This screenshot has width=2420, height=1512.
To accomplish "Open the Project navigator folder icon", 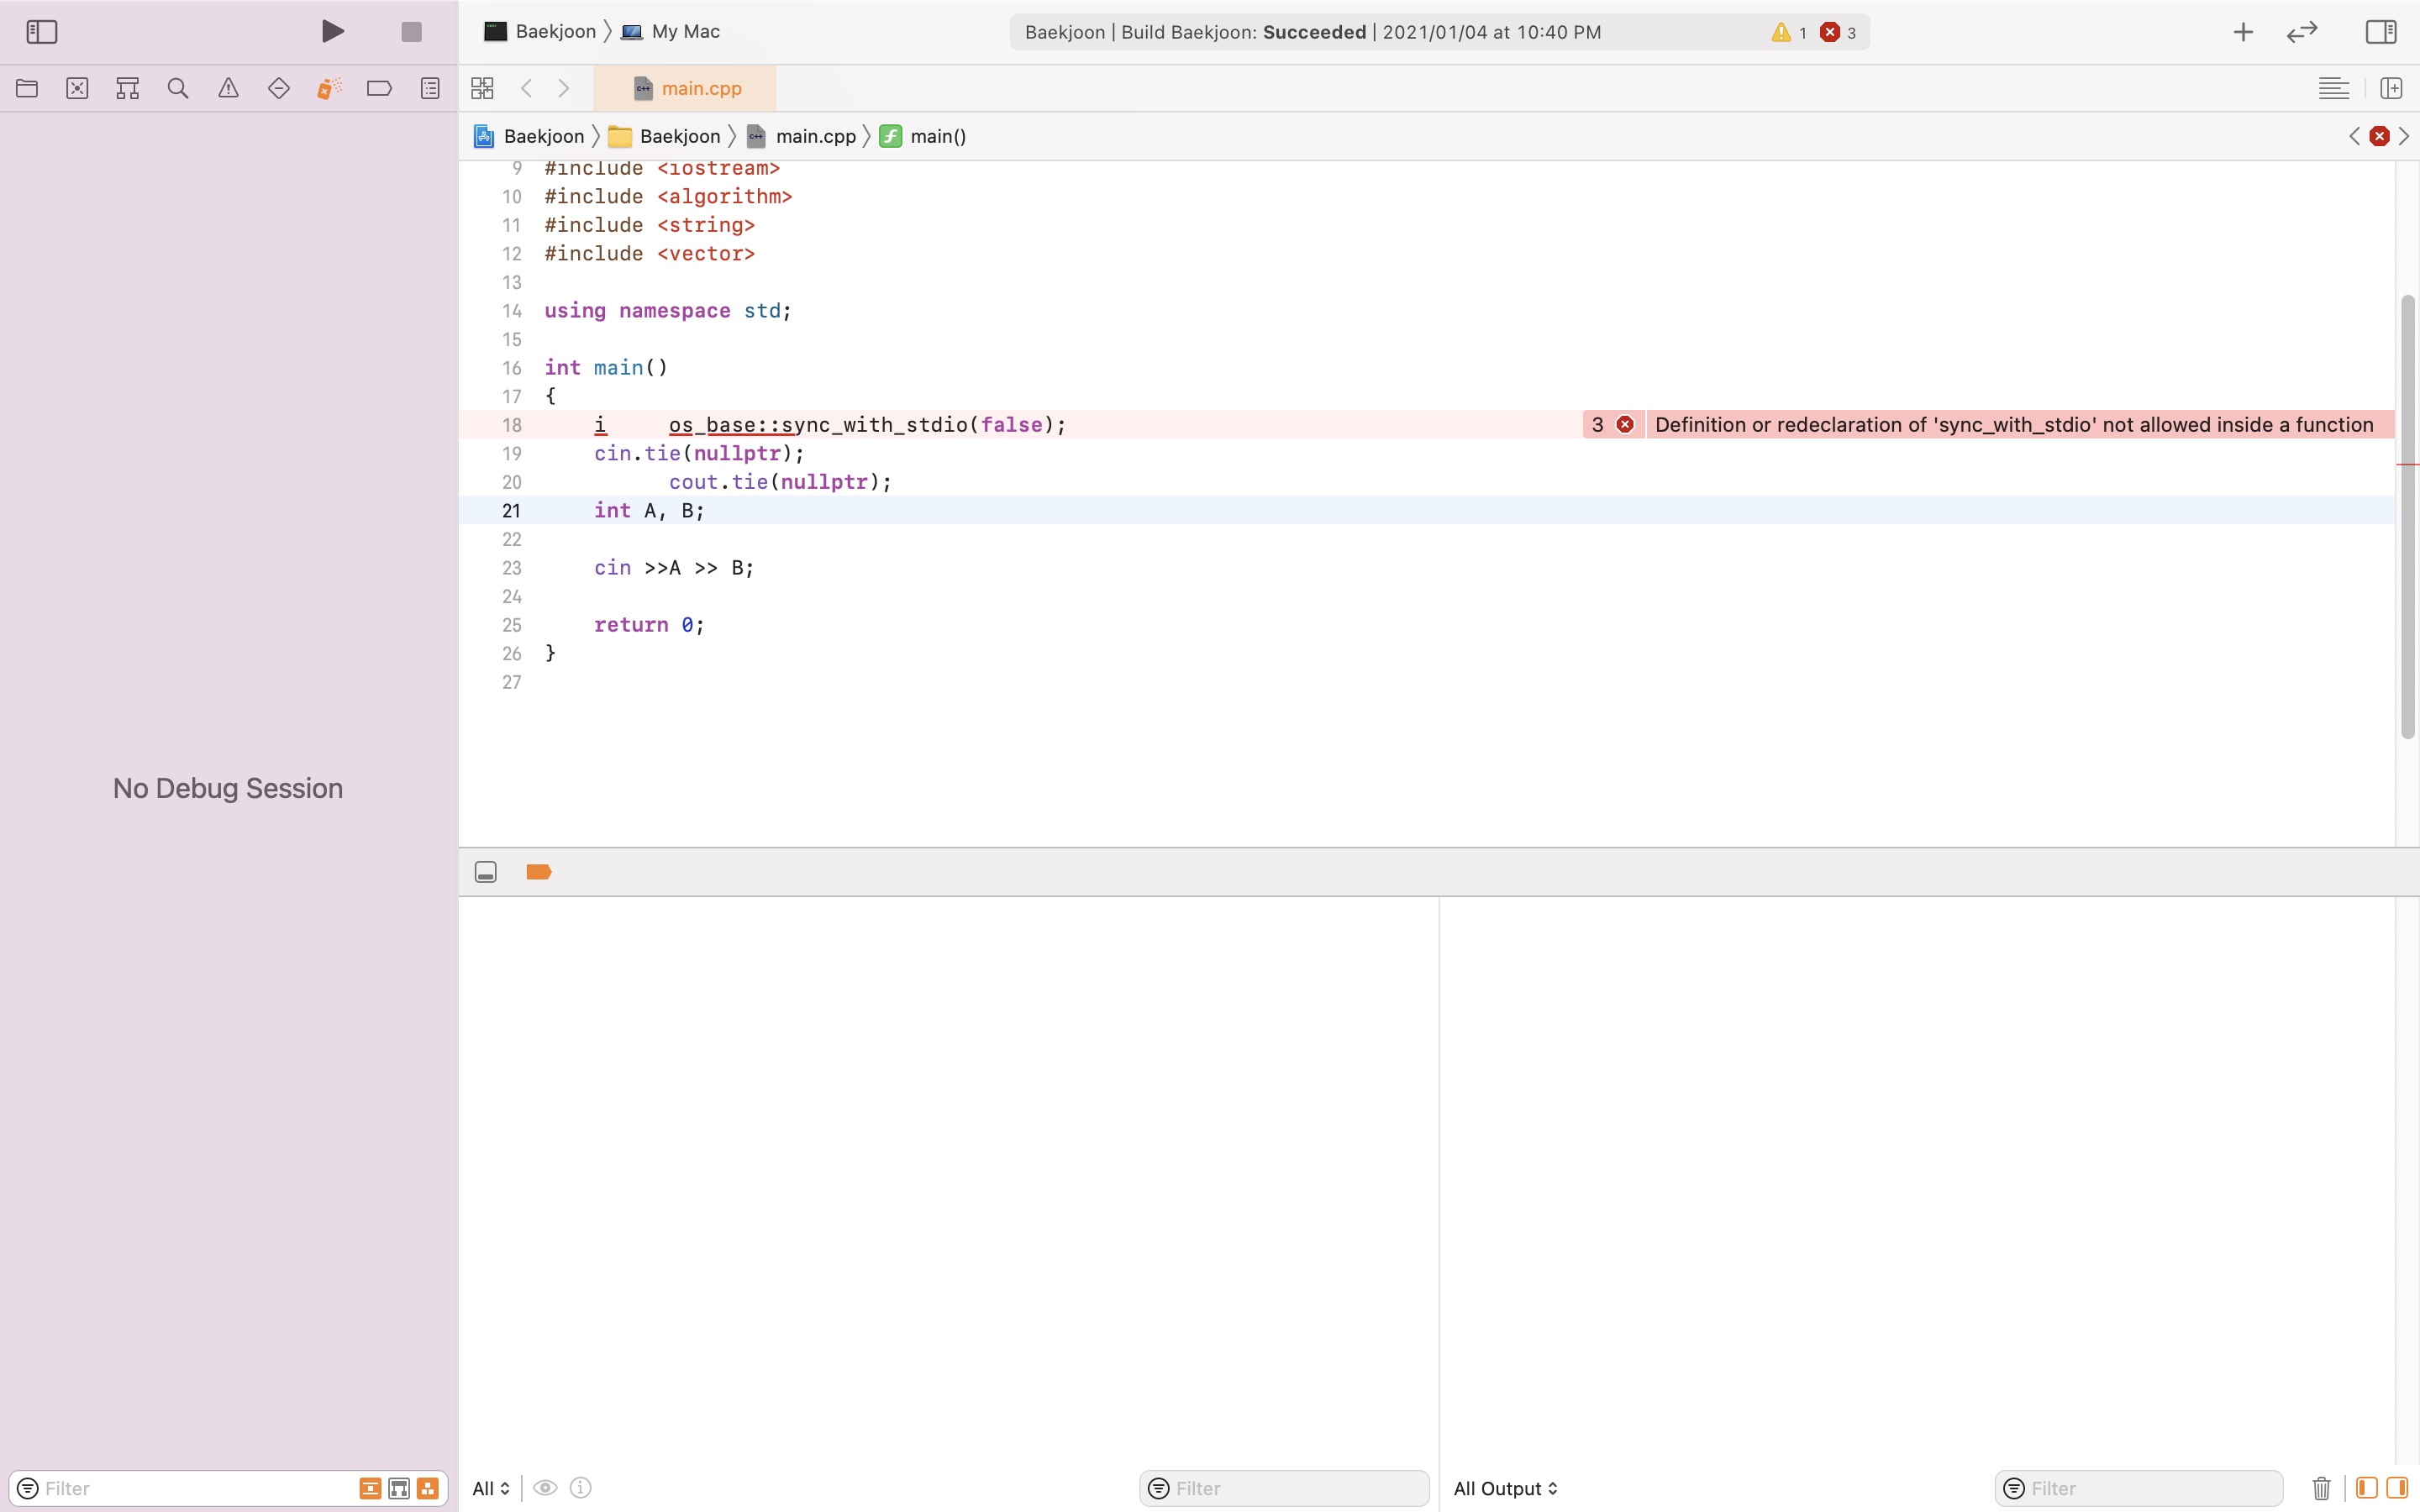I will point(27,88).
